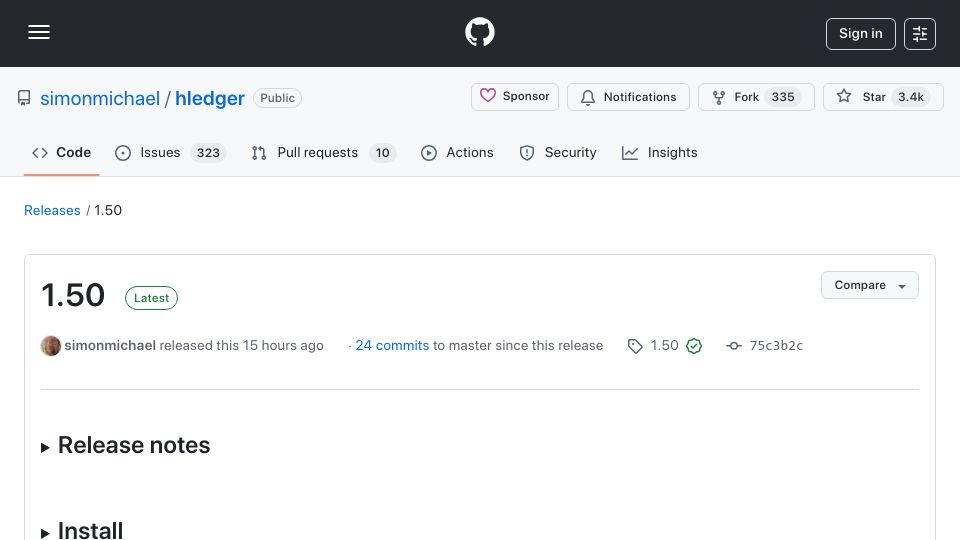View 24 commits since this release

click(392, 345)
